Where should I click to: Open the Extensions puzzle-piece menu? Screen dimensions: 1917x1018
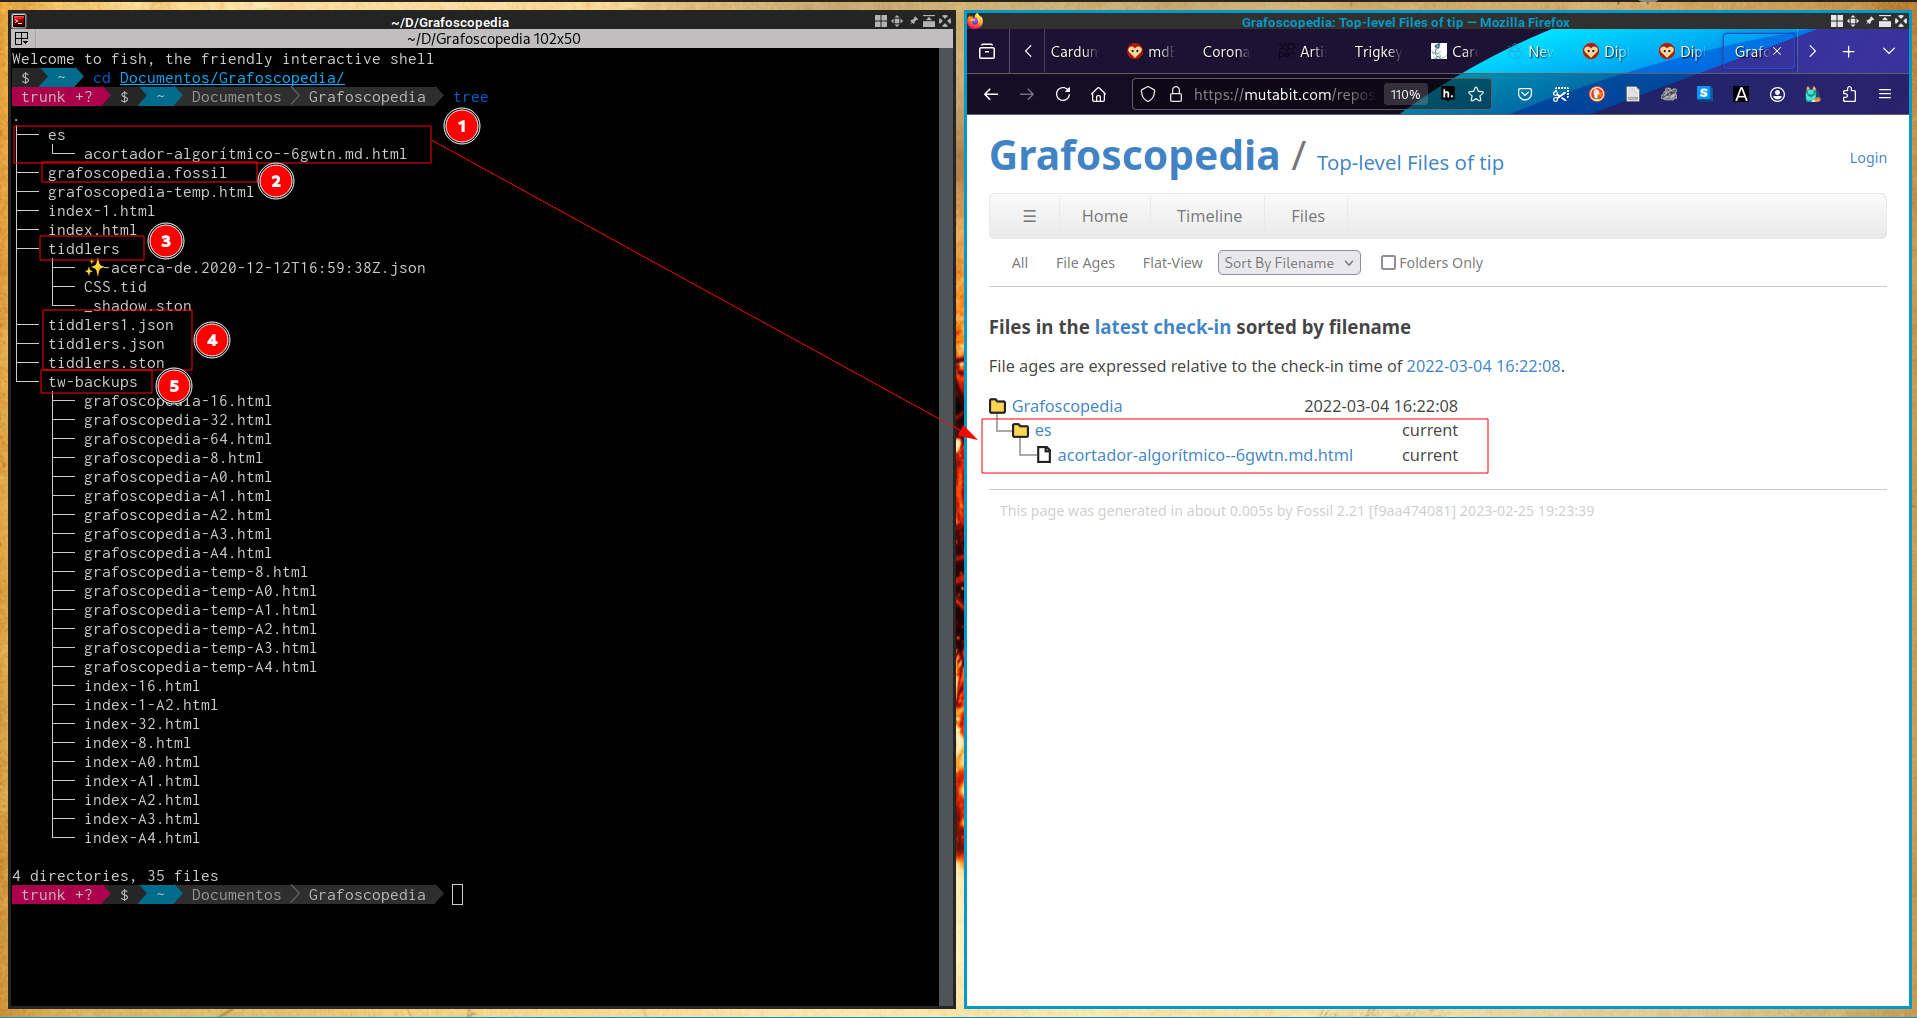click(1849, 94)
